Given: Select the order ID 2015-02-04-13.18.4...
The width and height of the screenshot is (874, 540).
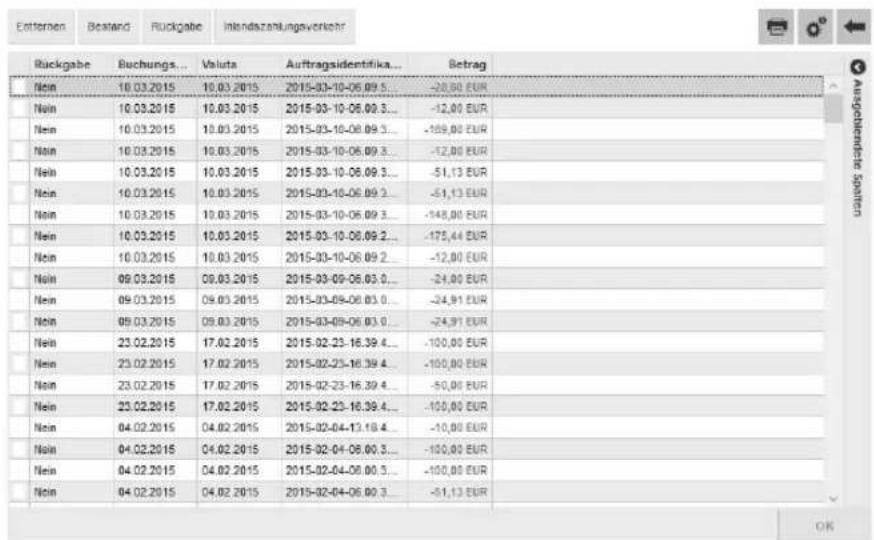Looking at the screenshot, I should (341, 427).
